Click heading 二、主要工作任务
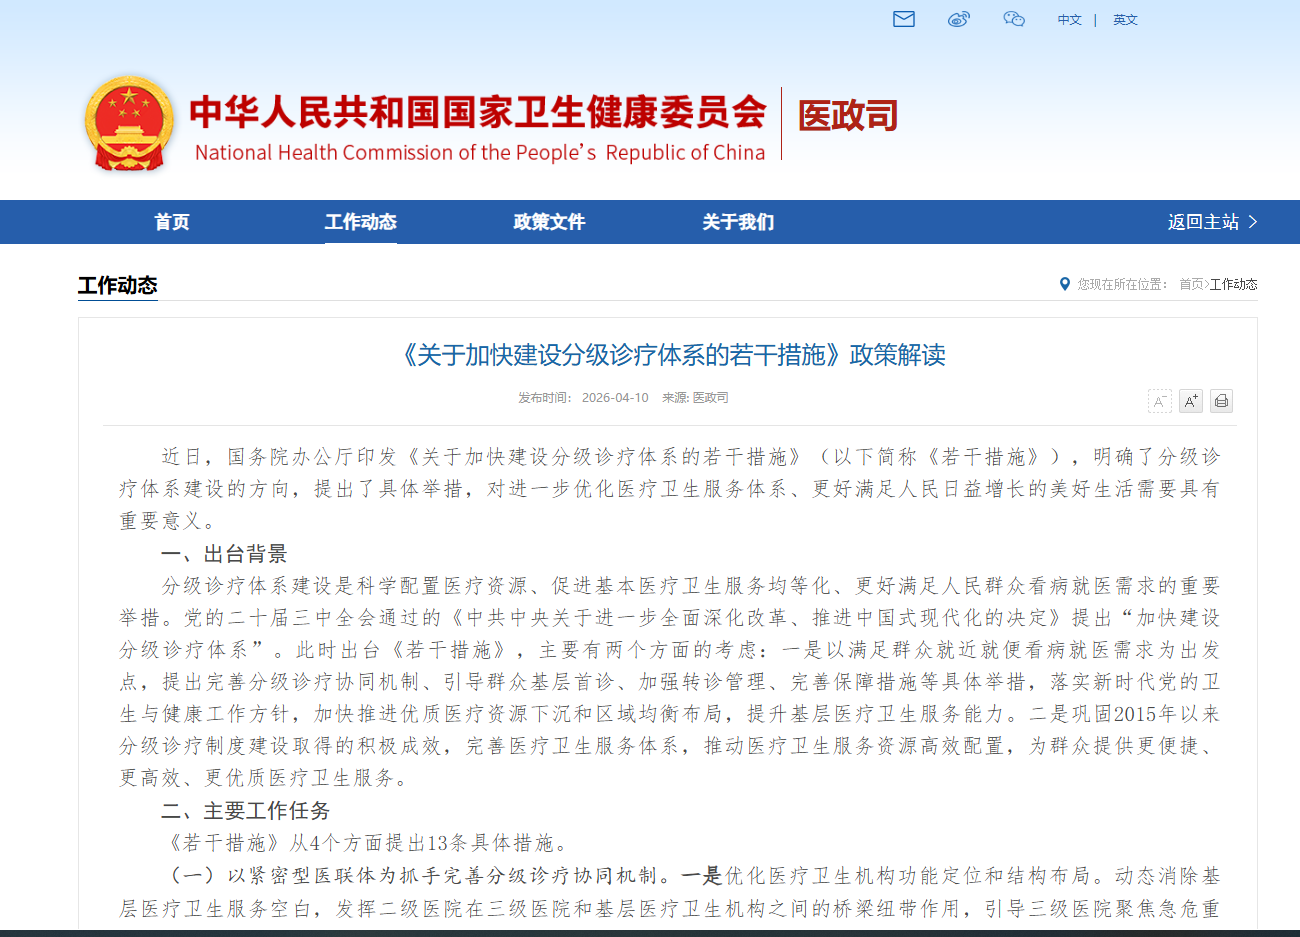1300x937 pixels. point(245,811)
